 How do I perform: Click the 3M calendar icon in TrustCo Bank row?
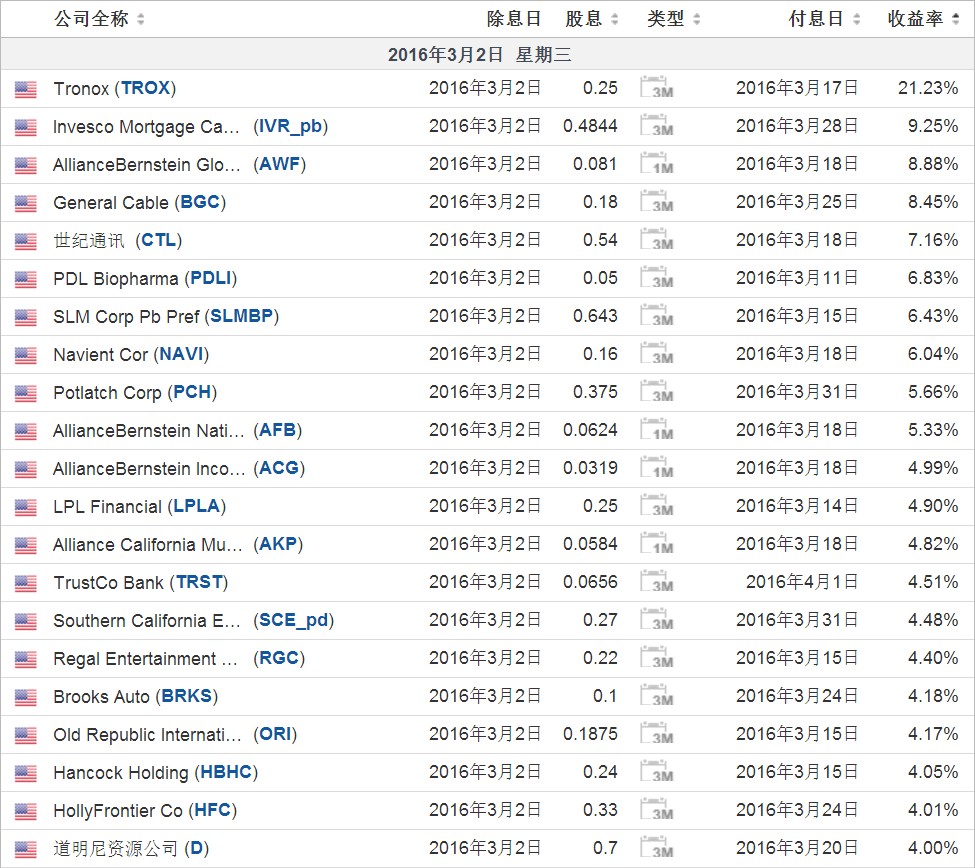pos(656,583)
